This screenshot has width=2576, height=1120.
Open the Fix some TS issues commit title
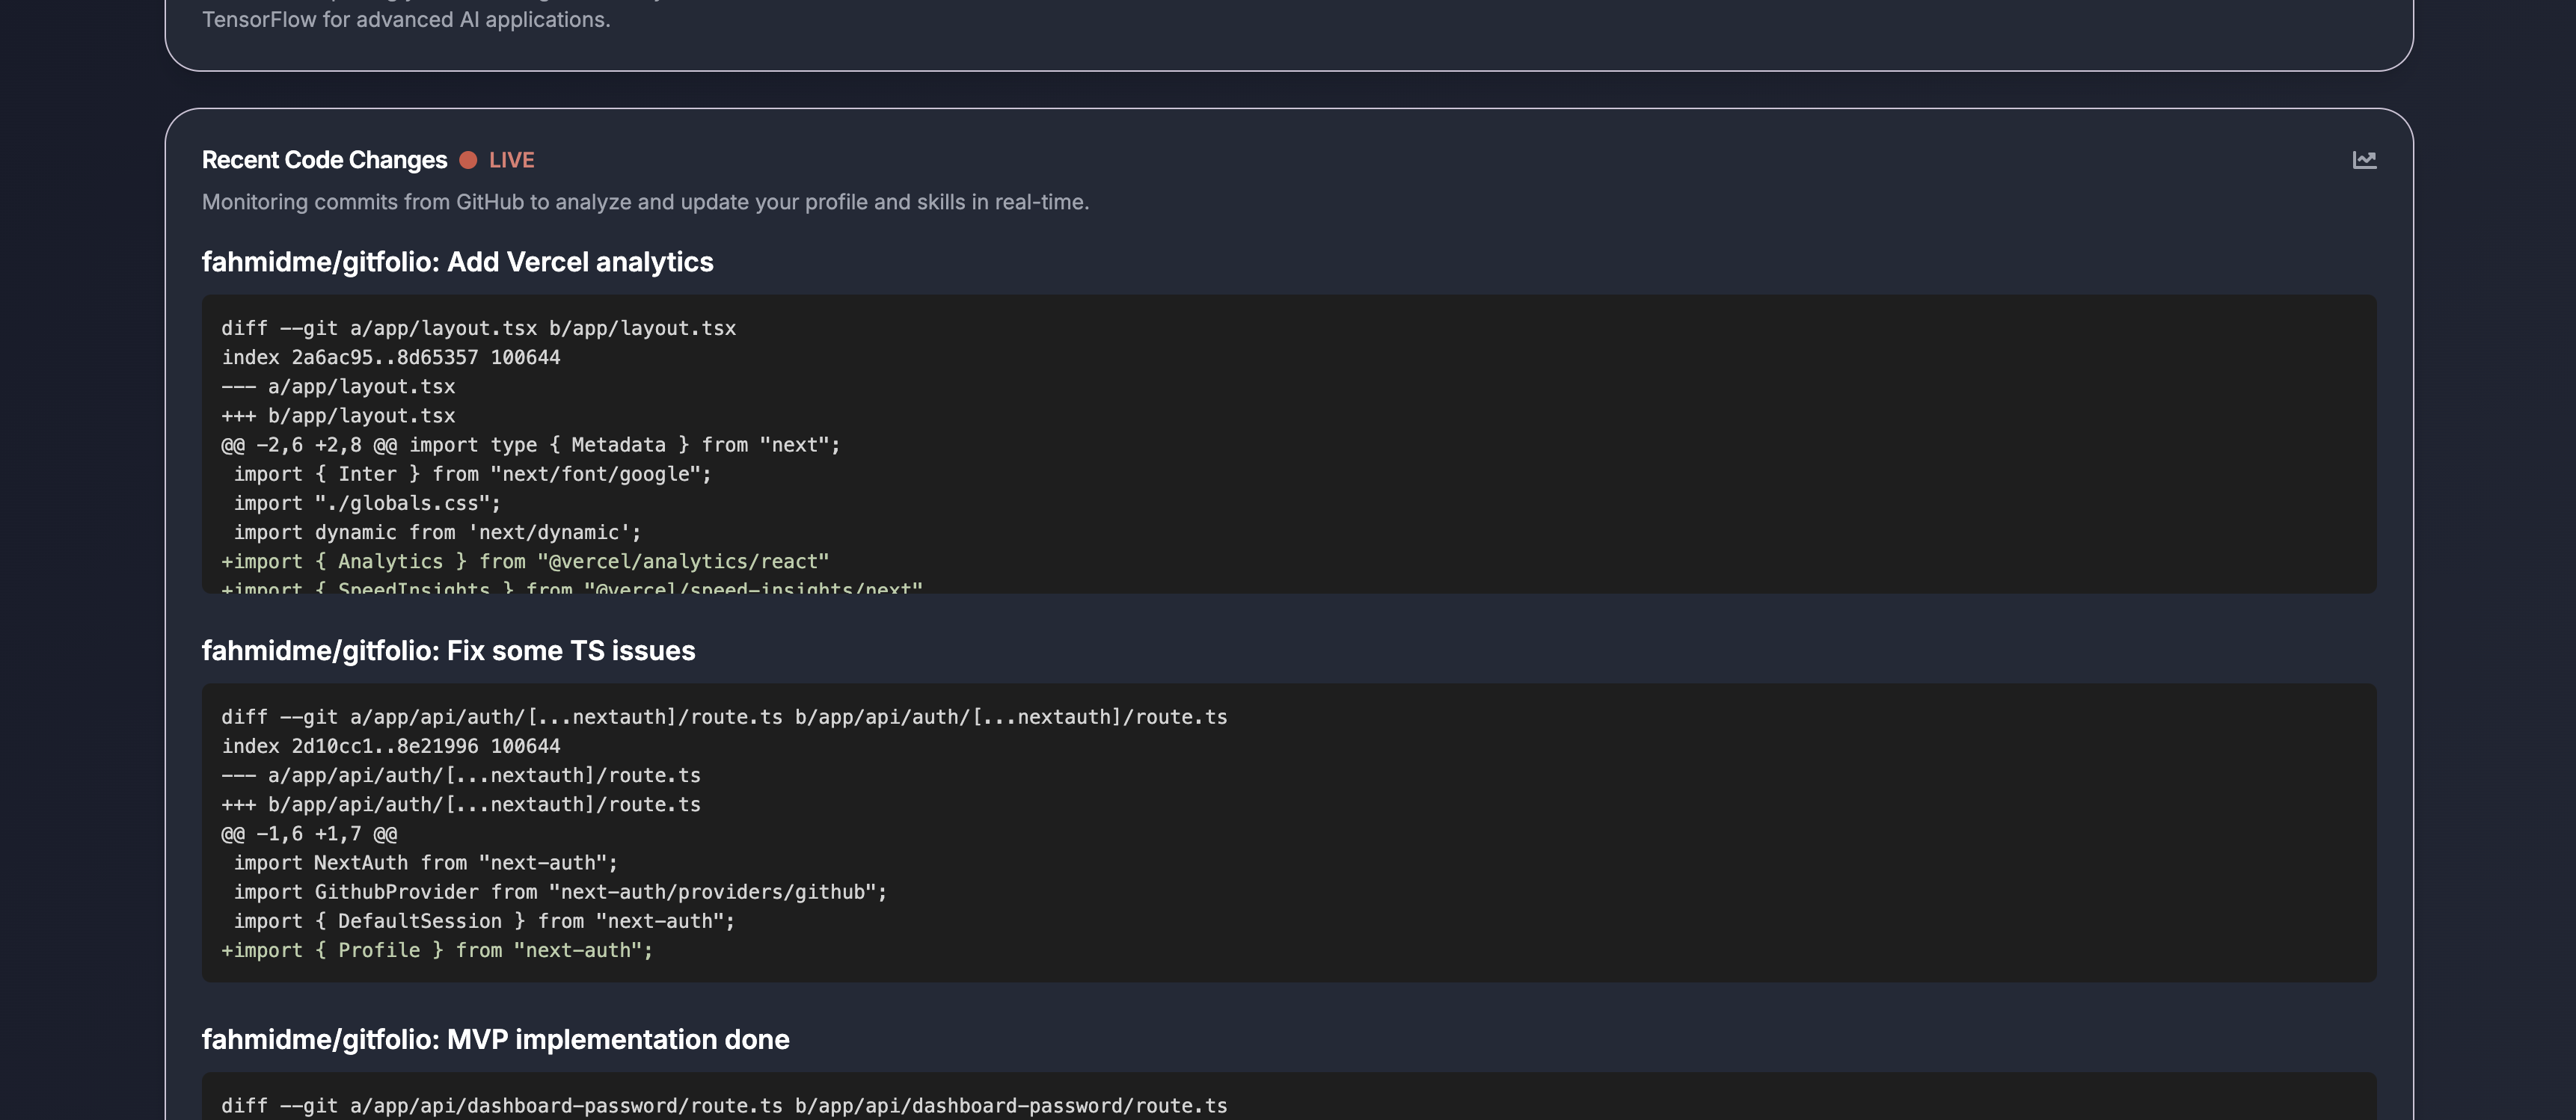pyautogui.click(x=448, y=651)
